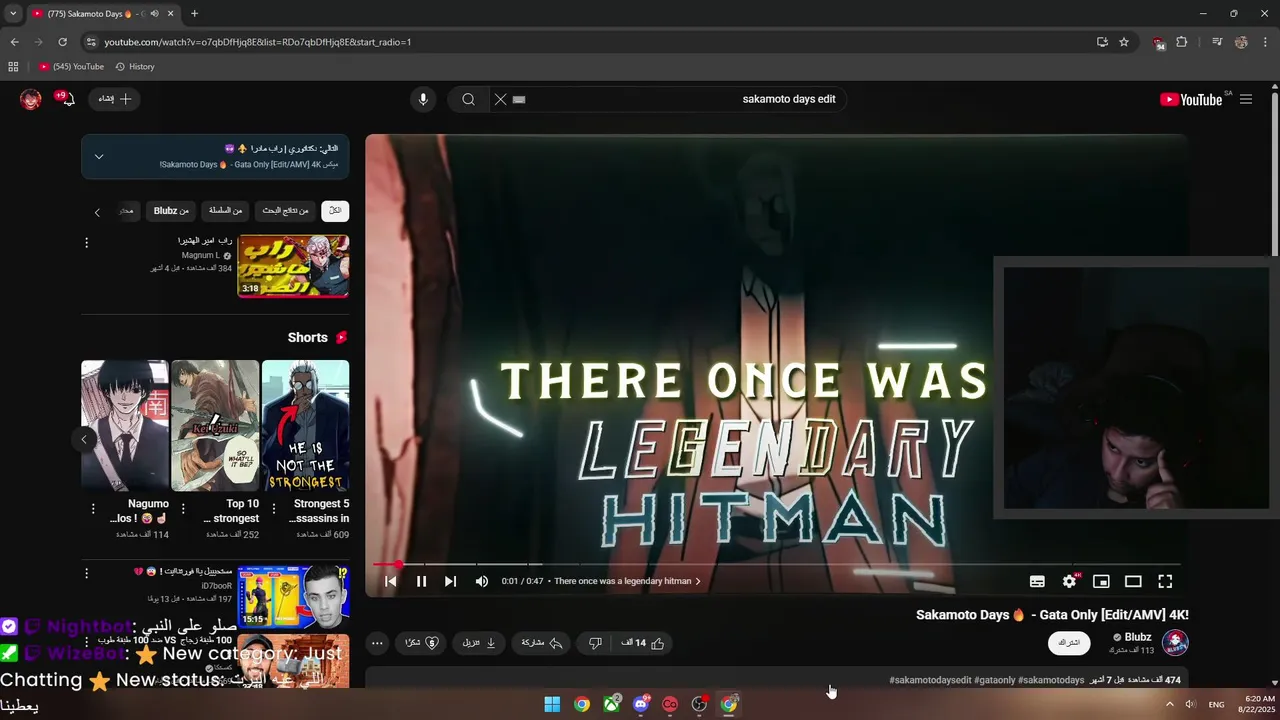Open Blubz channel avatar
Image resolution: width=1280 pixels, height=720 pixels.
point(1176,643)
